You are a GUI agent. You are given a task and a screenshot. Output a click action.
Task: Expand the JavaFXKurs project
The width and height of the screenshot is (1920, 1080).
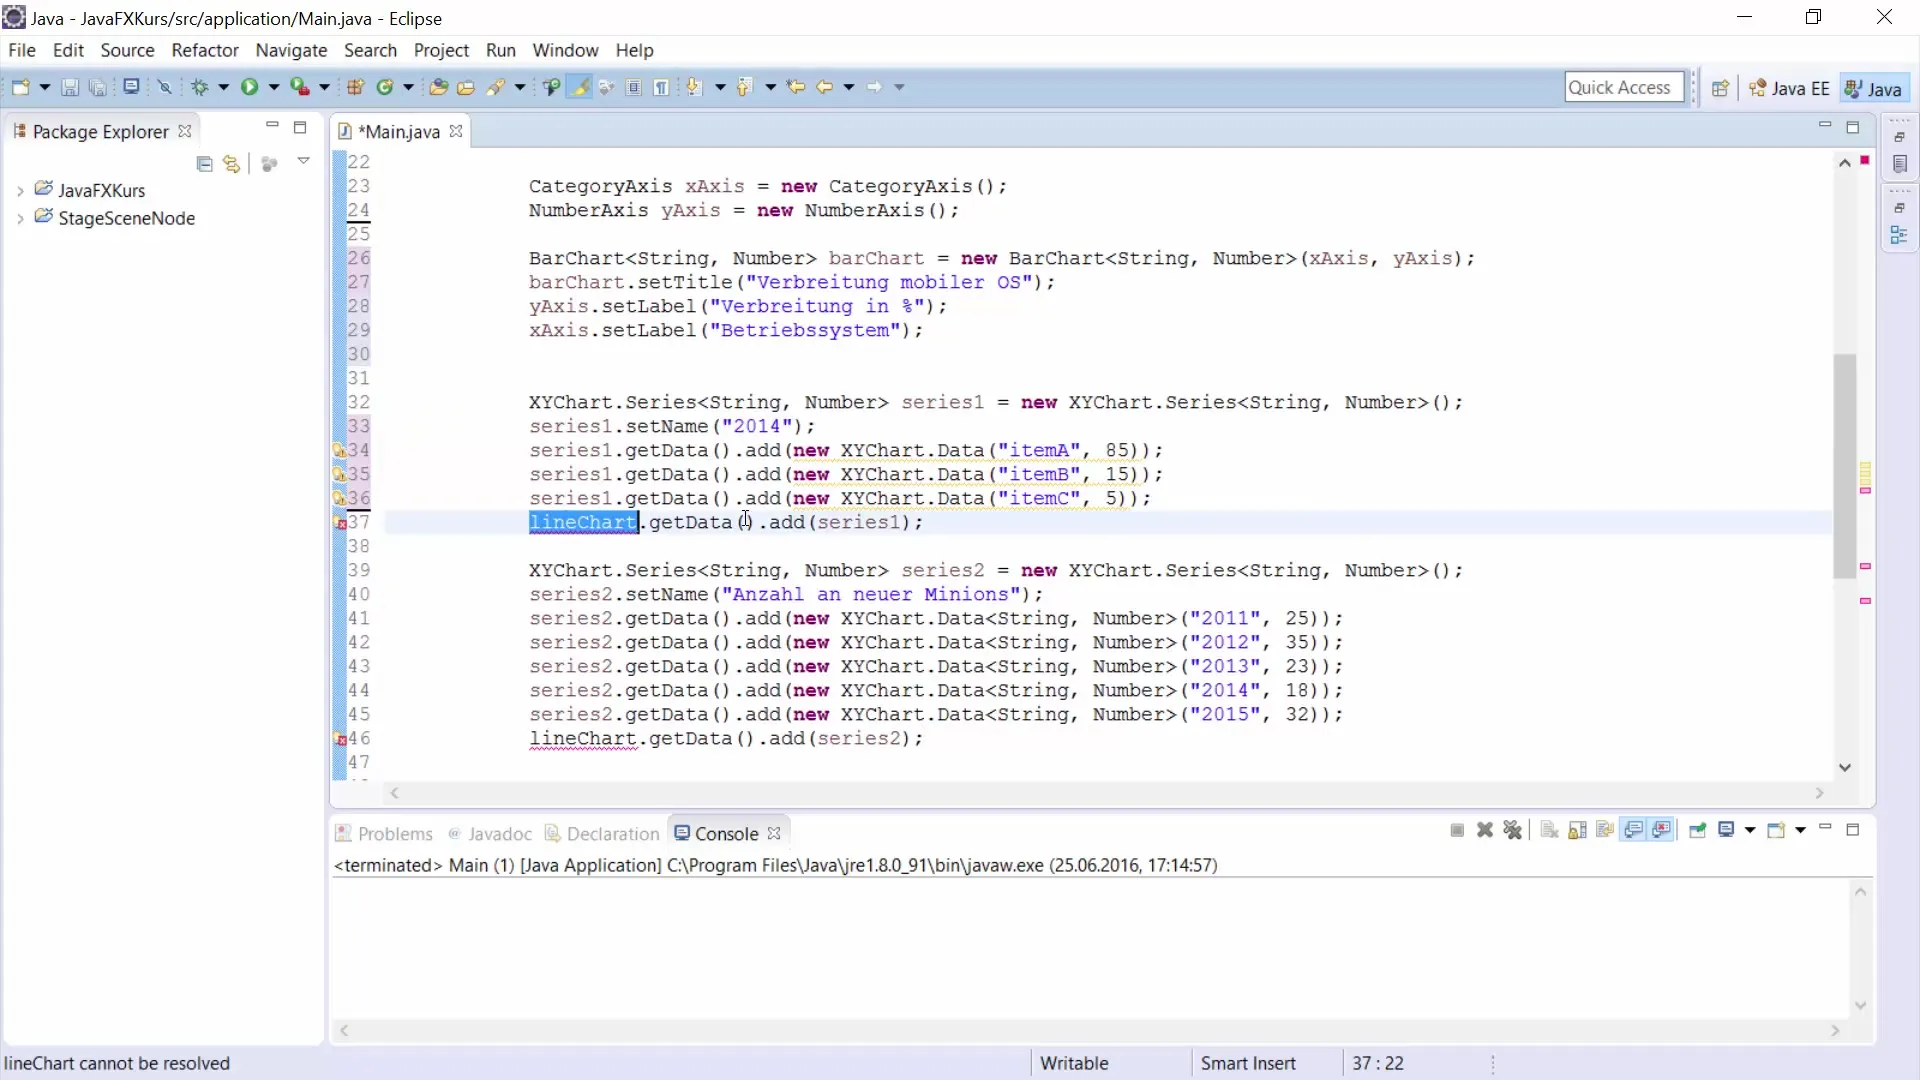20,191
